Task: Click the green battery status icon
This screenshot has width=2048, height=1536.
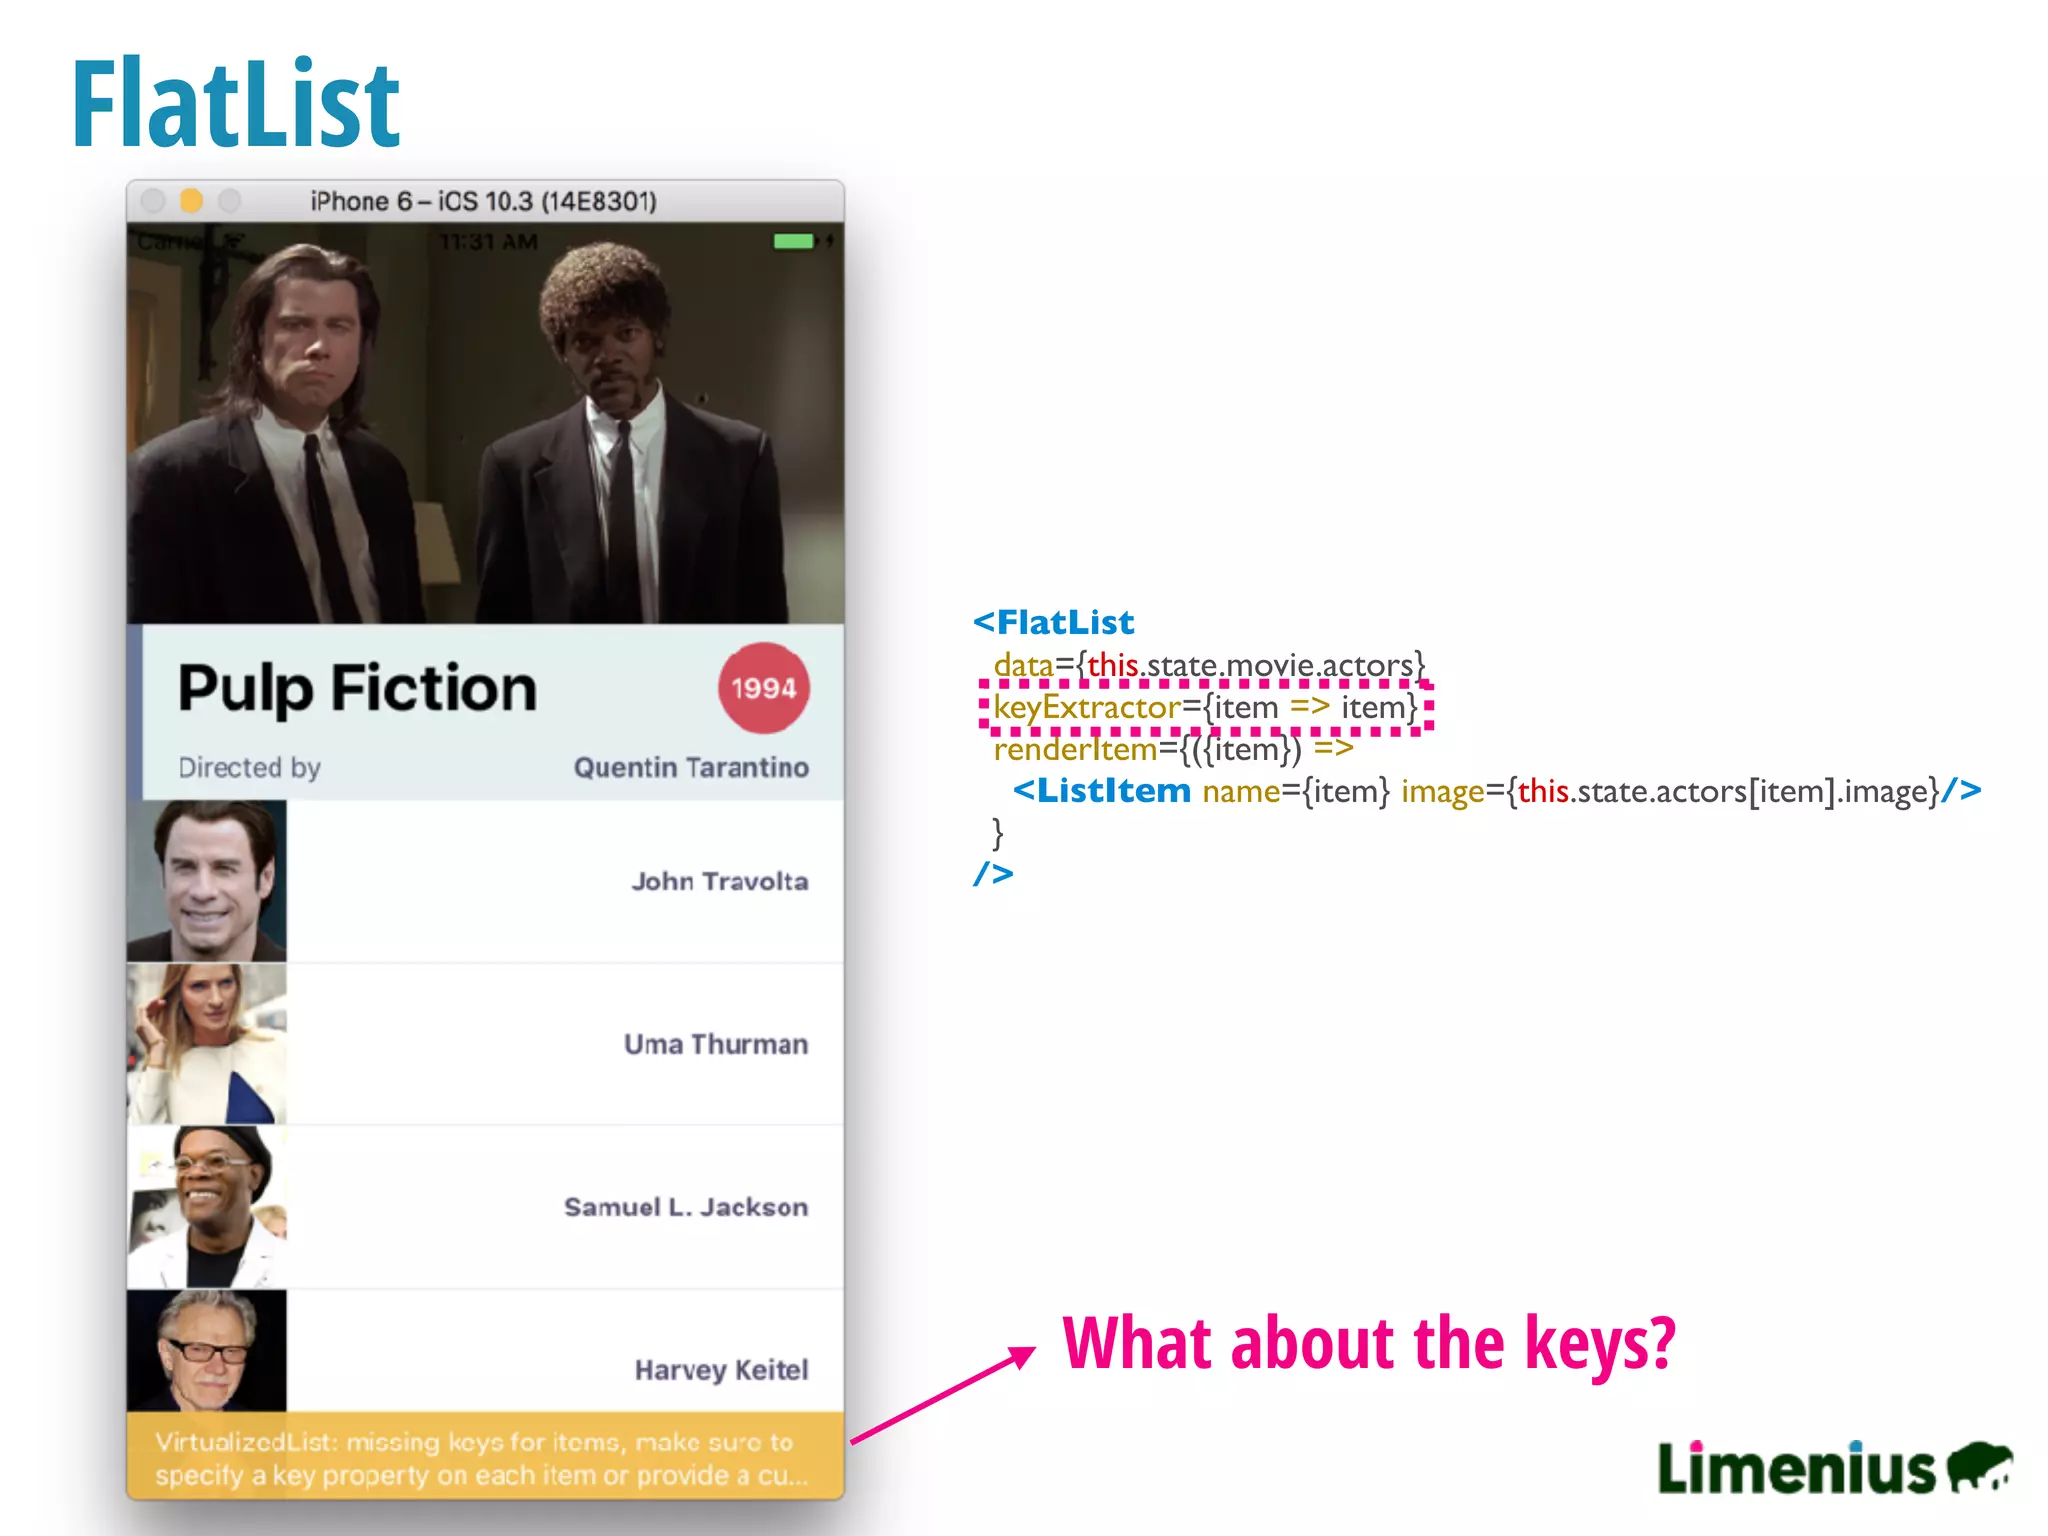Action: [794, 241]
